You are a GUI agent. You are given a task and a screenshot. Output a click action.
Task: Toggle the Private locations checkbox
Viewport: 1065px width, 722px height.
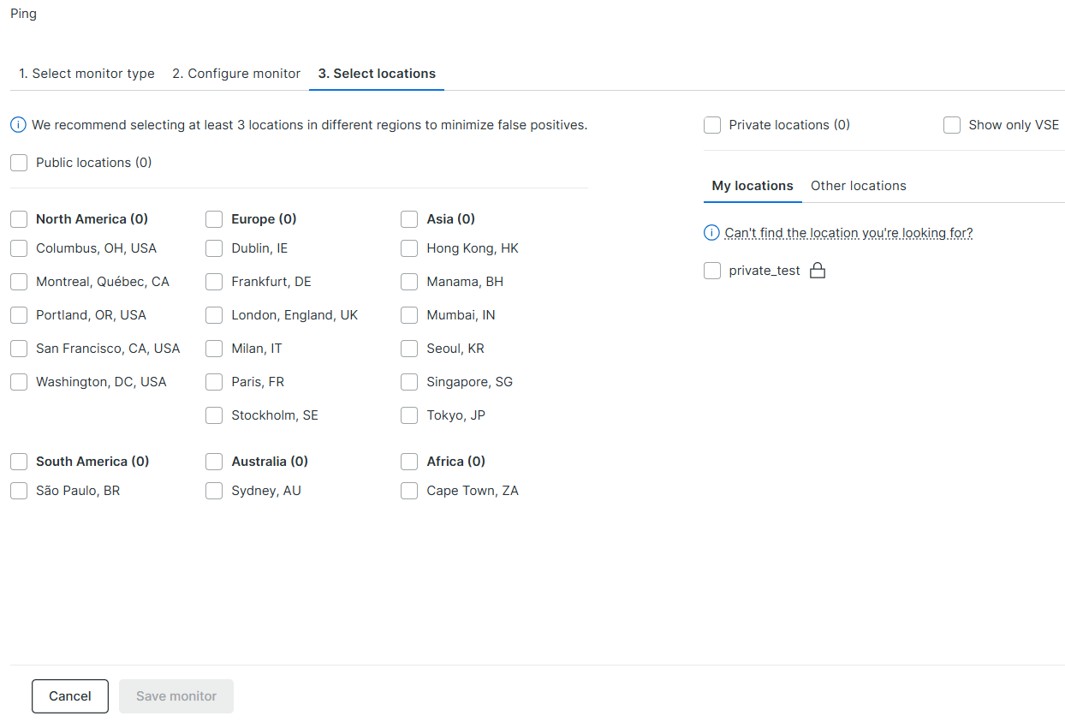pyautogui.click(x=712, y=125)
